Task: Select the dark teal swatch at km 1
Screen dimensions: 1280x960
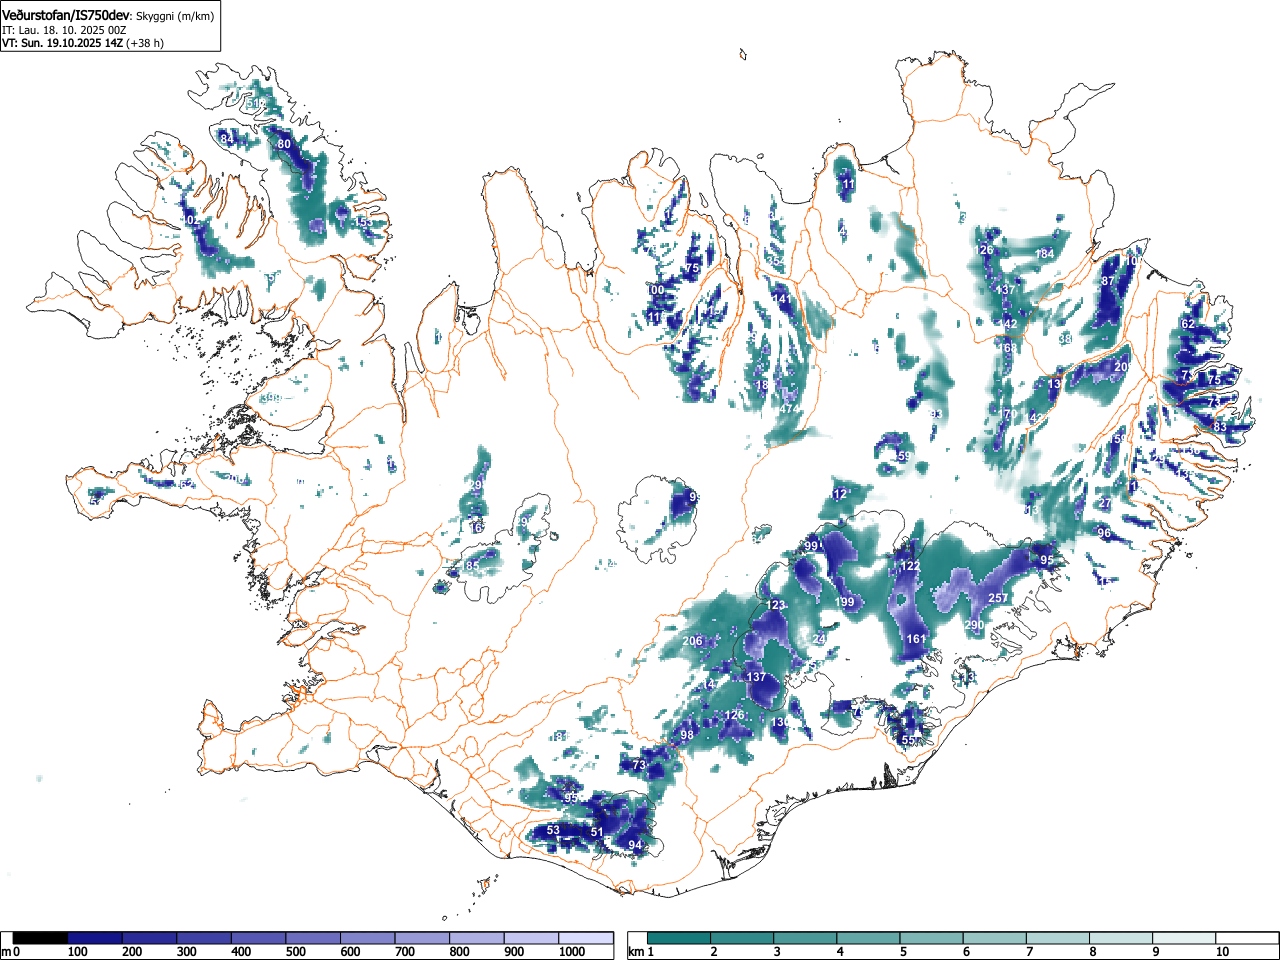Action: tap(679, 938)
